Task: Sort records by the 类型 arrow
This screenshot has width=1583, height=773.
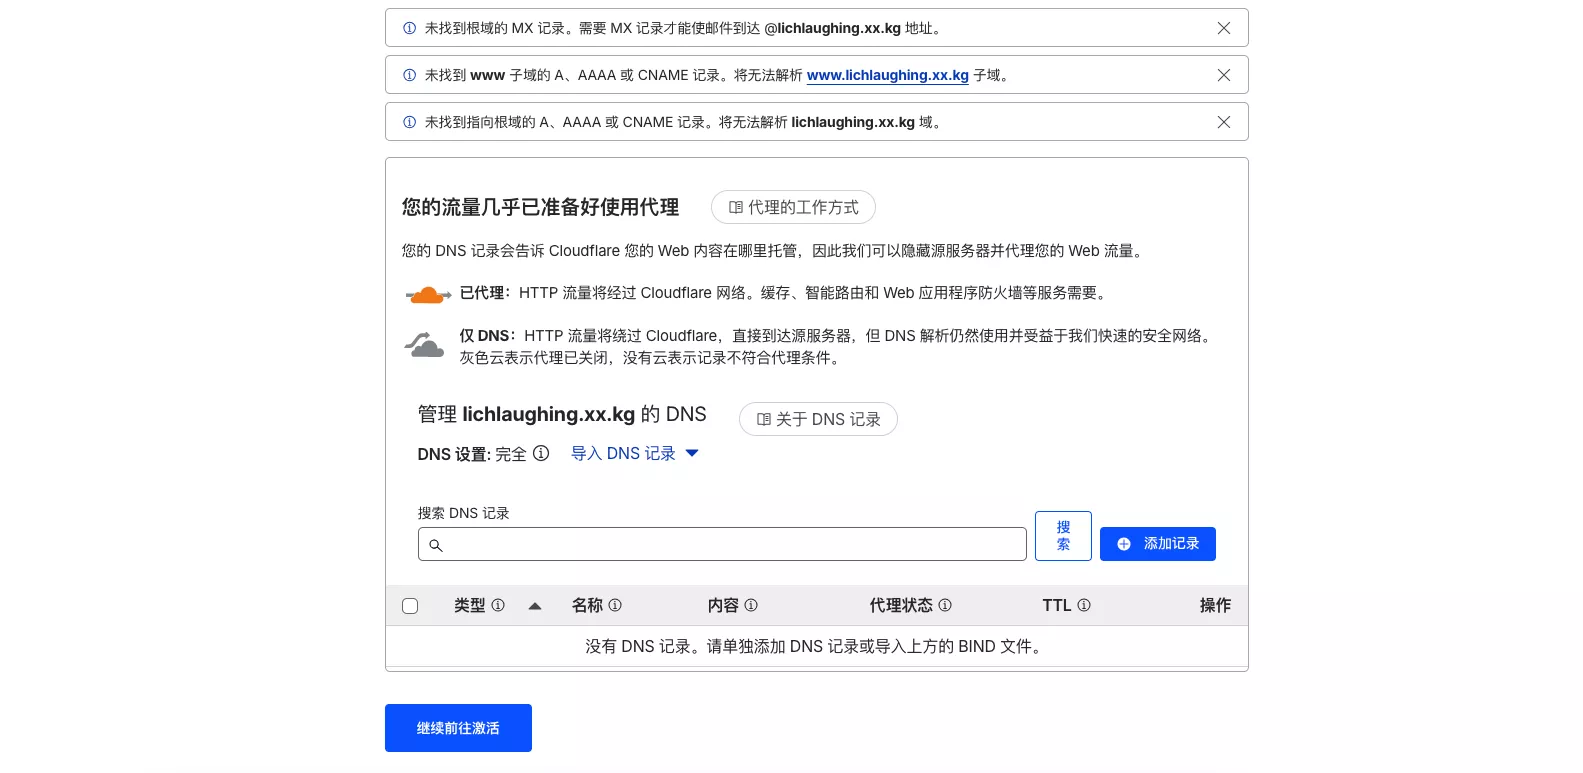Action: click(535, 606)
